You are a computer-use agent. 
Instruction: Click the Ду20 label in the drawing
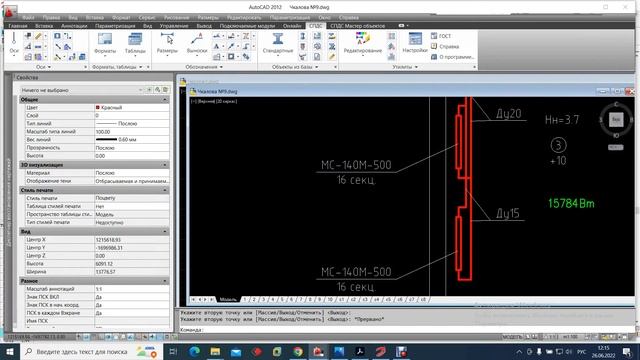509,113
